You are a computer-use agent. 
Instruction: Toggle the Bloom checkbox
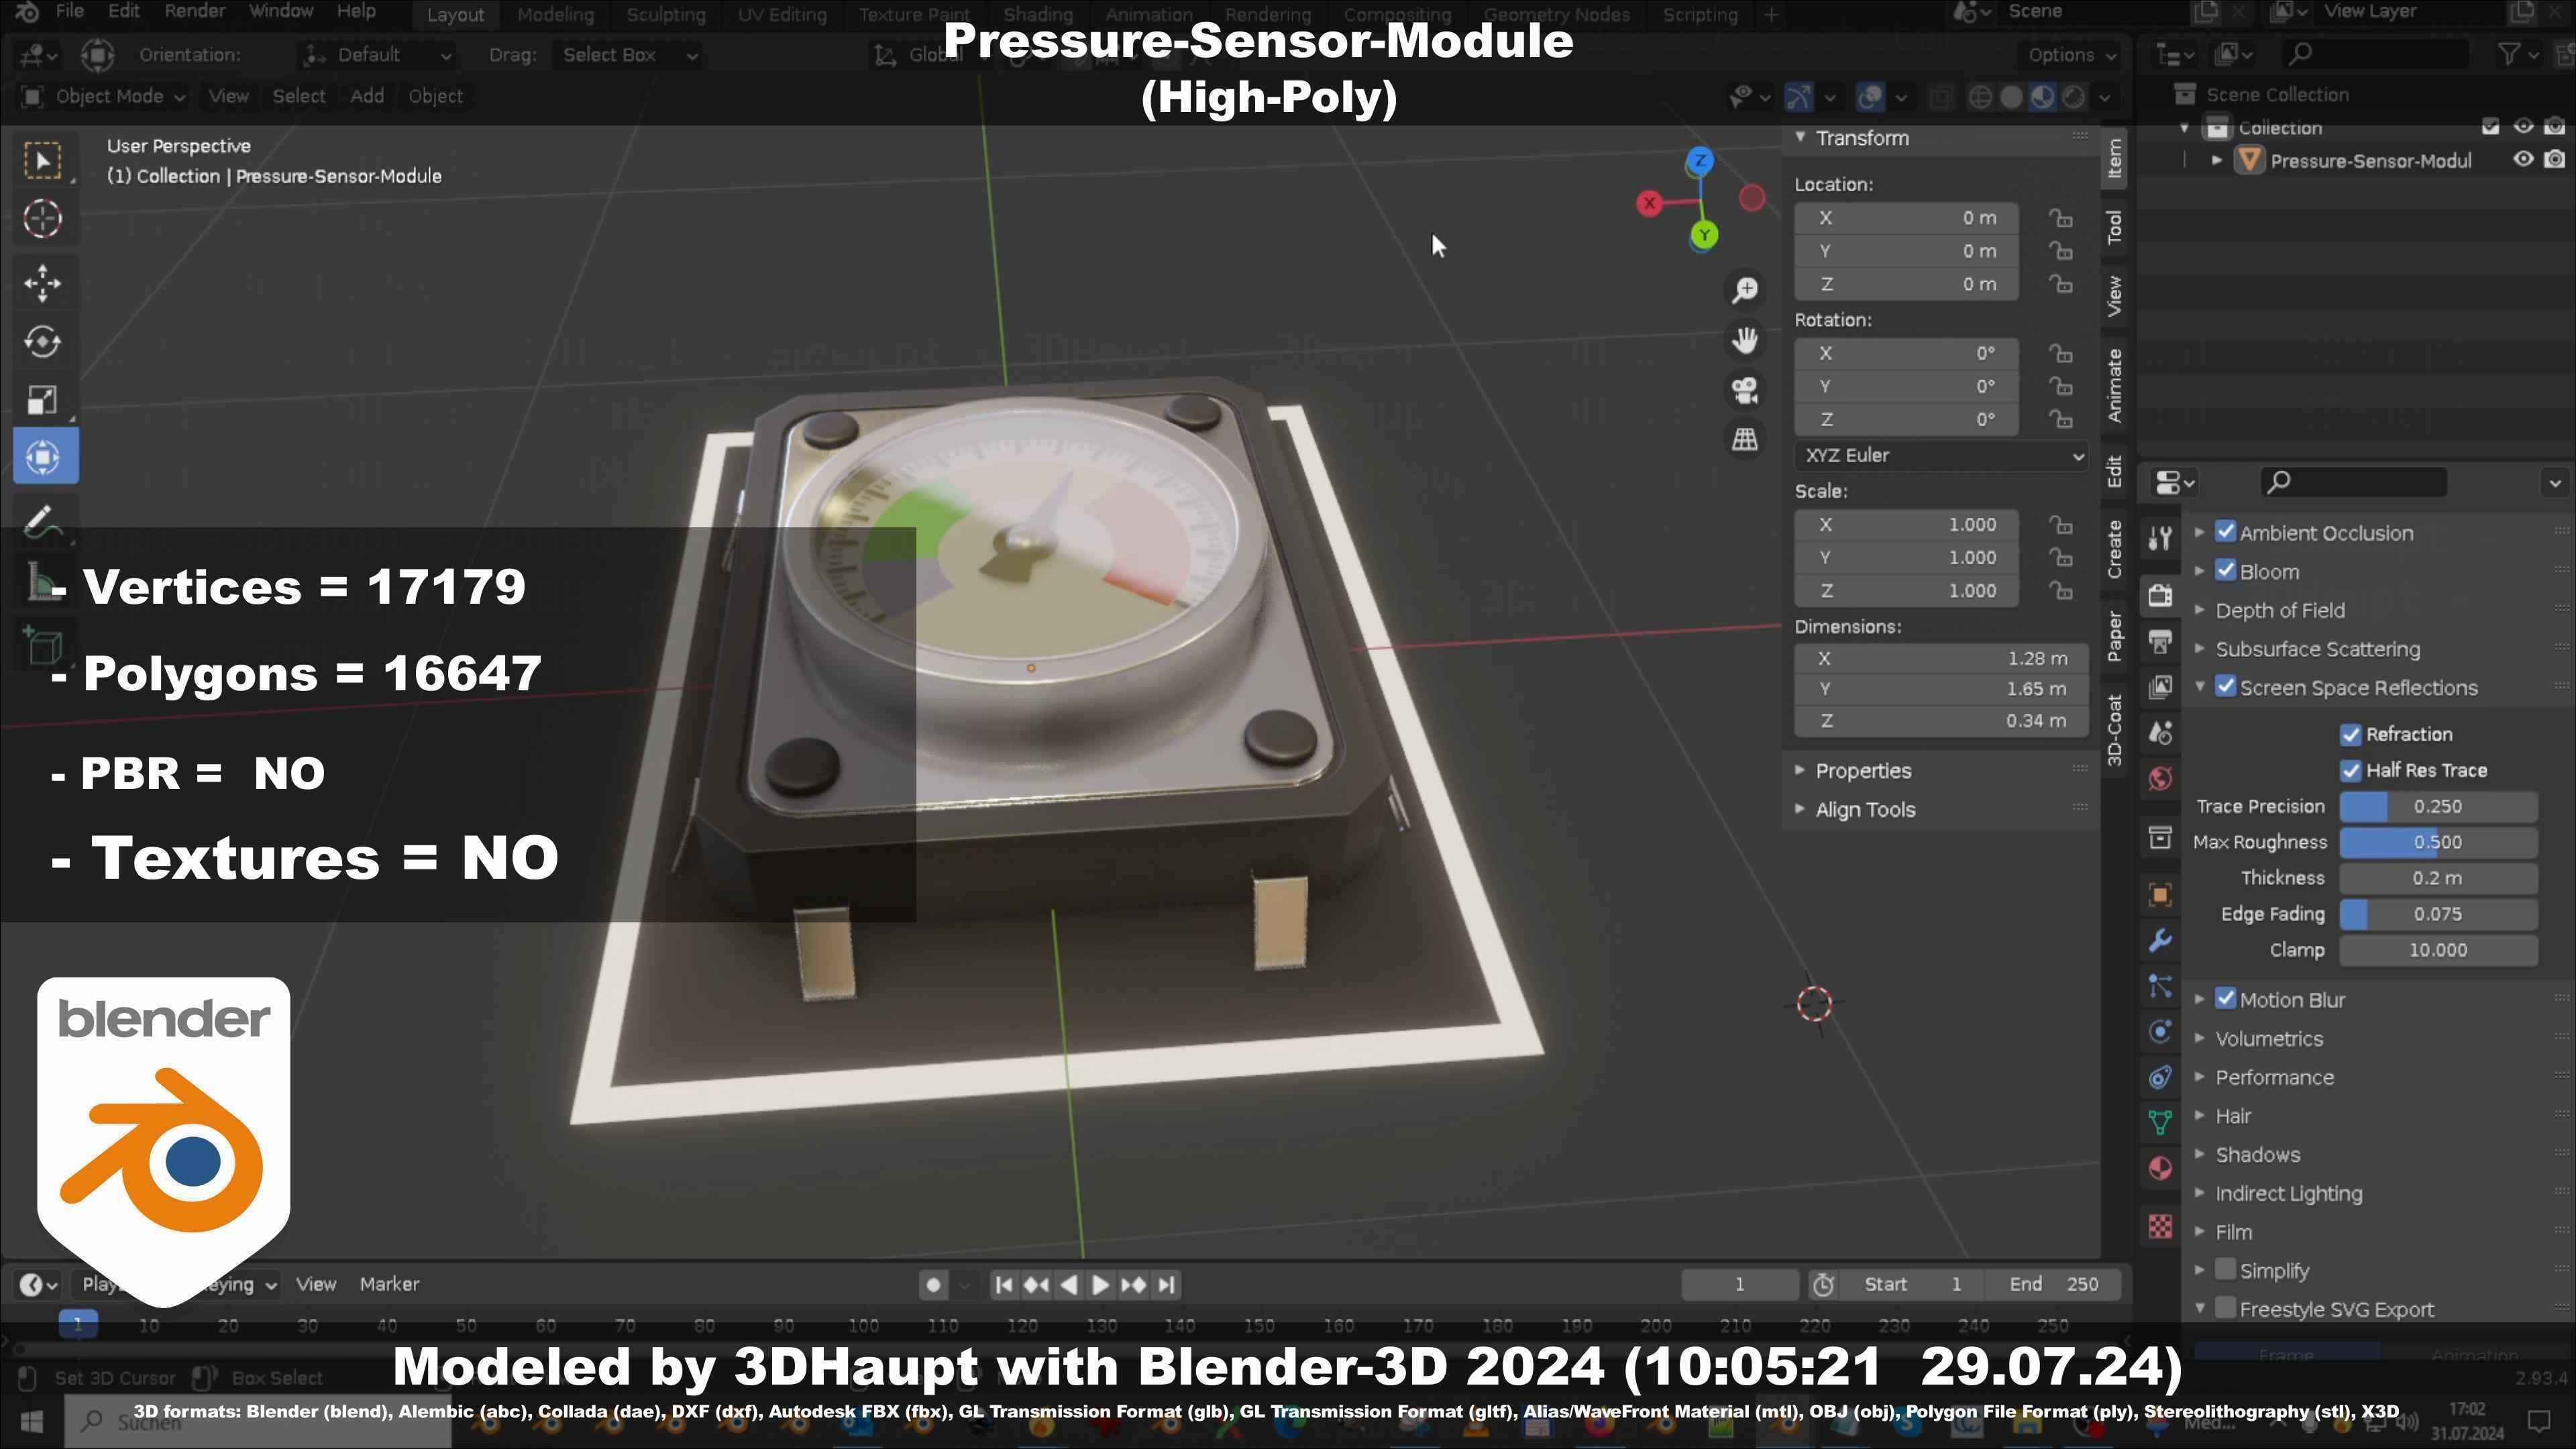[x=2226, y=571]
